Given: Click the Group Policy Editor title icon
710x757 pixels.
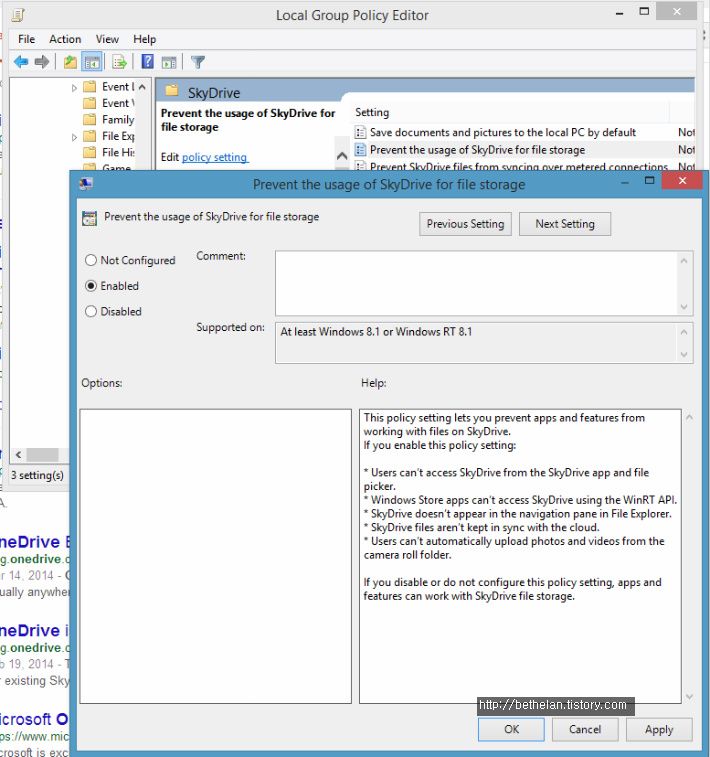Looking at the screenshot, I should 18,15.
